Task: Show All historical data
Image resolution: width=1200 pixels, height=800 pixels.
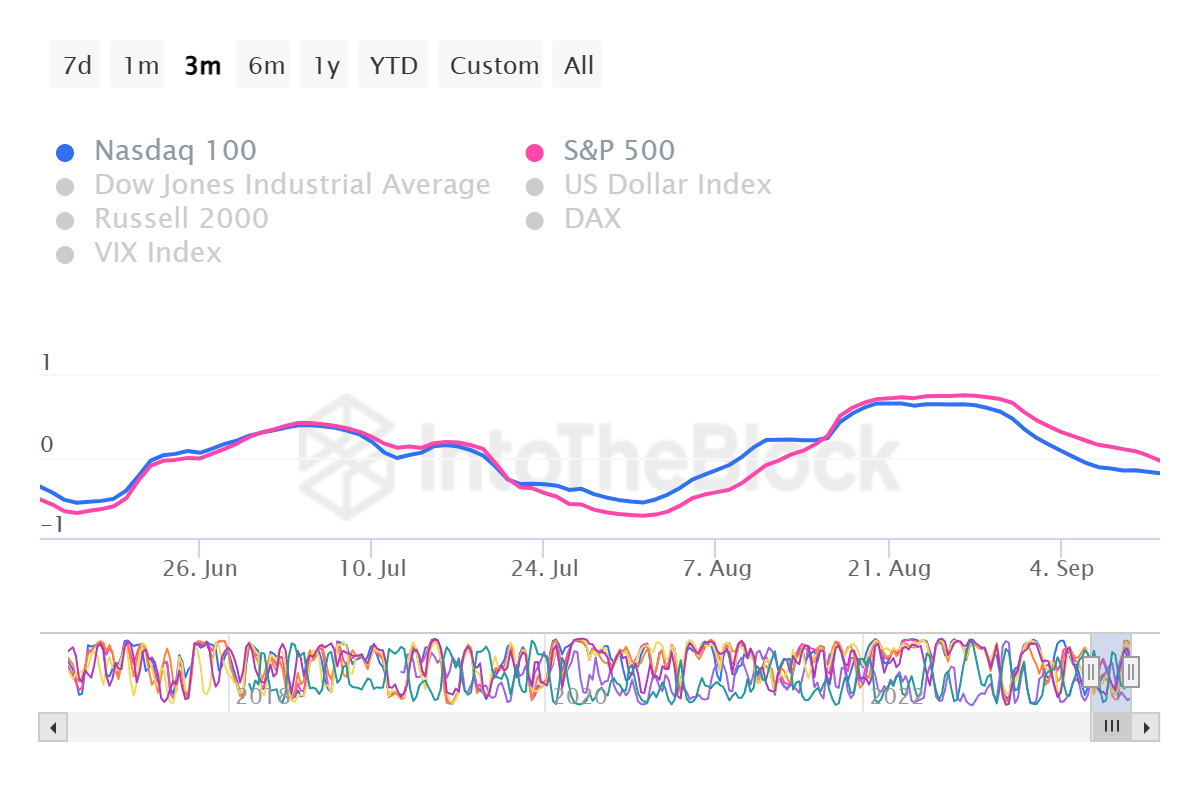Action: [577, 64]
